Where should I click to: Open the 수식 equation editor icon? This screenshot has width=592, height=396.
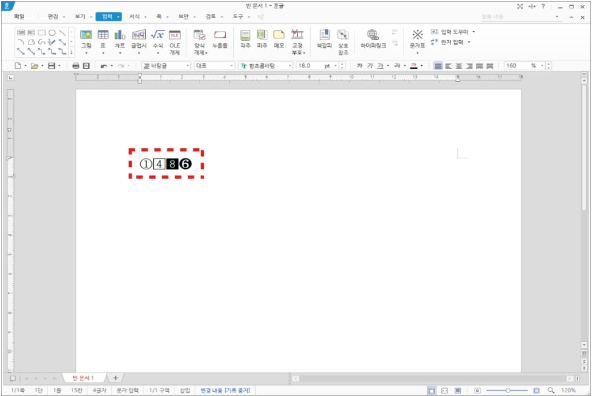(x=157, y=40)
